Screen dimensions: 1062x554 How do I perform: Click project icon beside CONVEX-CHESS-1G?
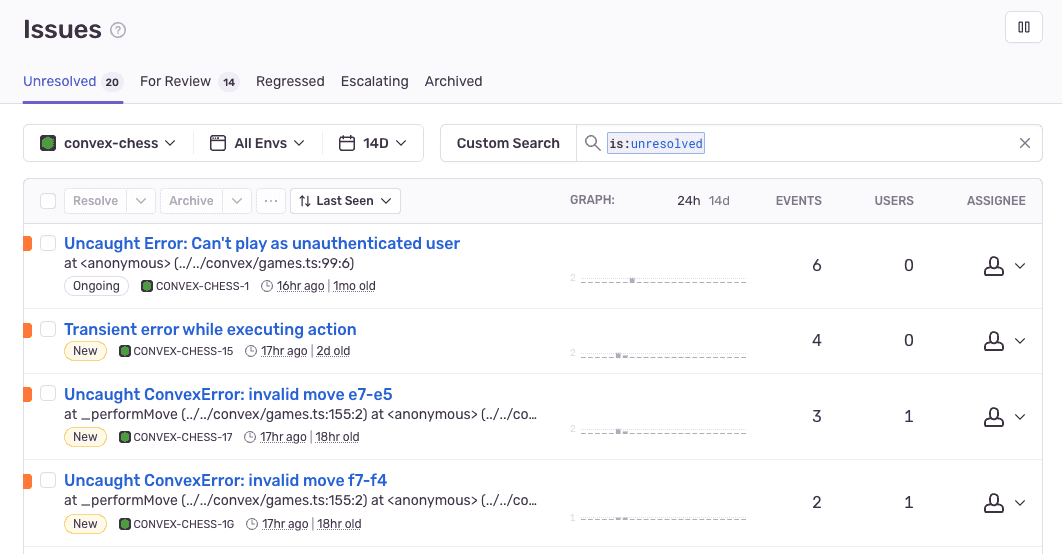coord(125,524)
